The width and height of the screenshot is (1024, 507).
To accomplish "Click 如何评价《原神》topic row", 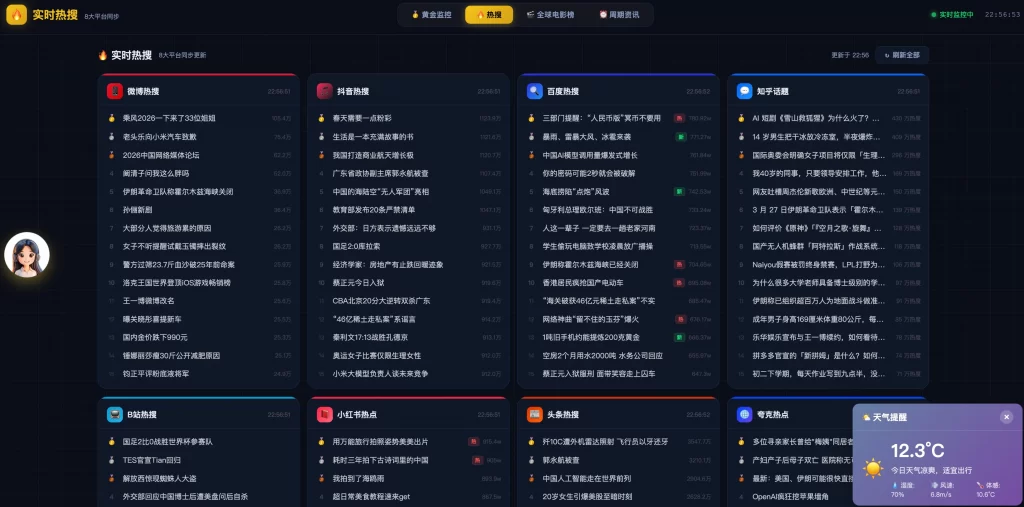I will tap(816, 228).
